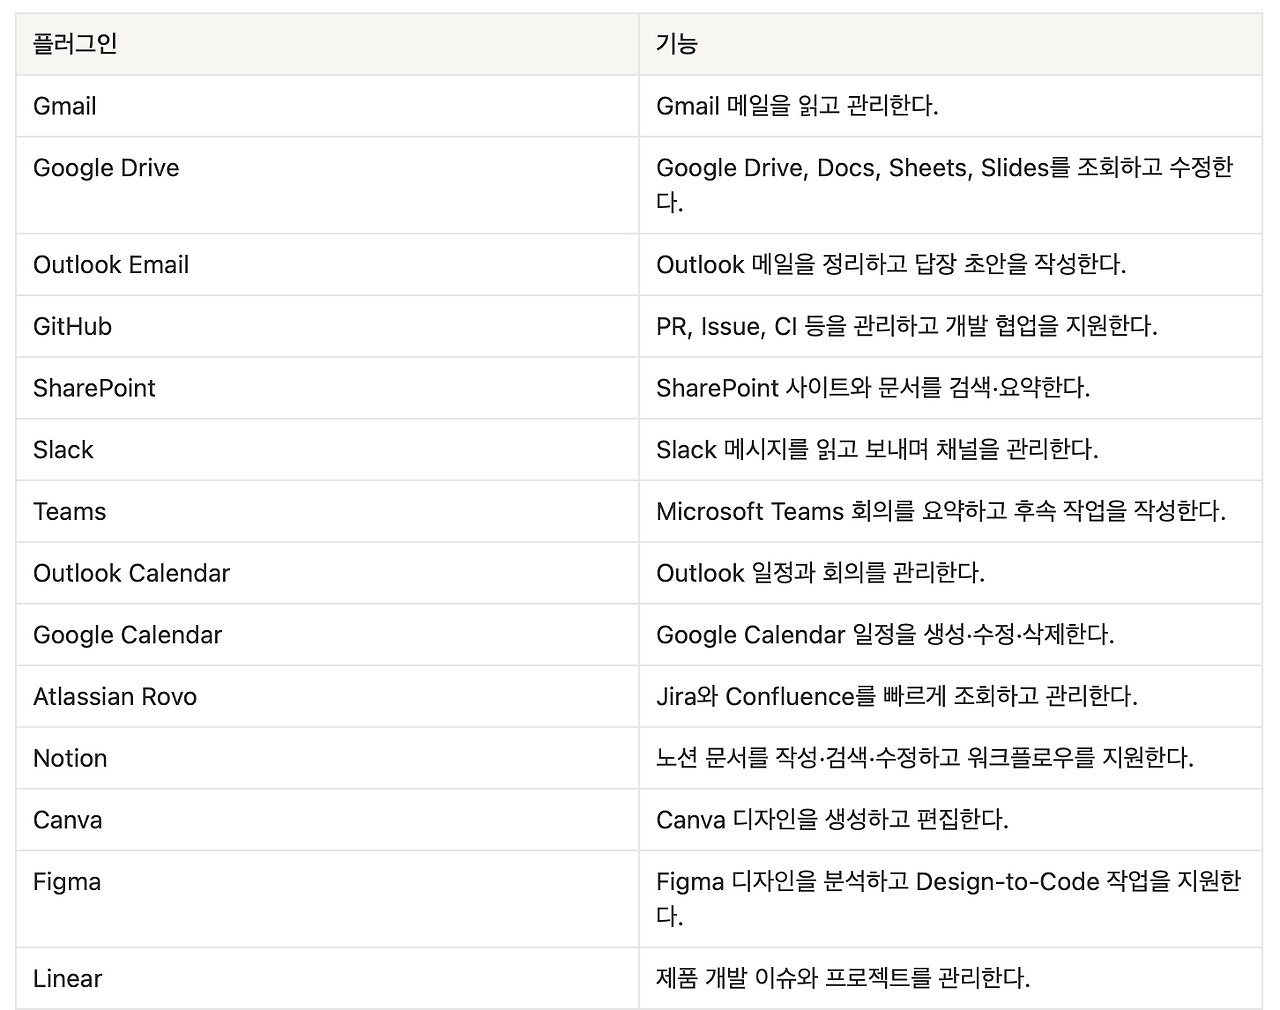Image resolution: width=1280 pixels, height=1010 pixels.
Task: Click the 'Gmail 메일을 읽고 관리한다.' description
Action: click(797, 106)
